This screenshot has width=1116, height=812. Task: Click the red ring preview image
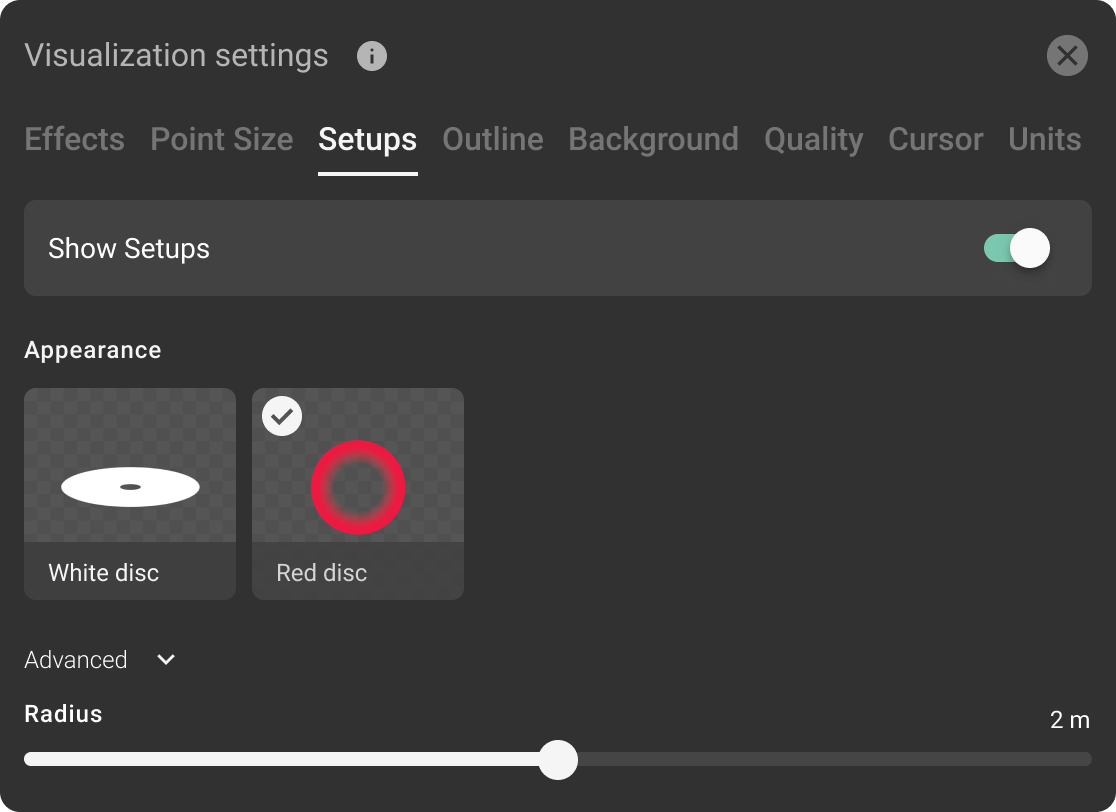click(x=358, y=487)
